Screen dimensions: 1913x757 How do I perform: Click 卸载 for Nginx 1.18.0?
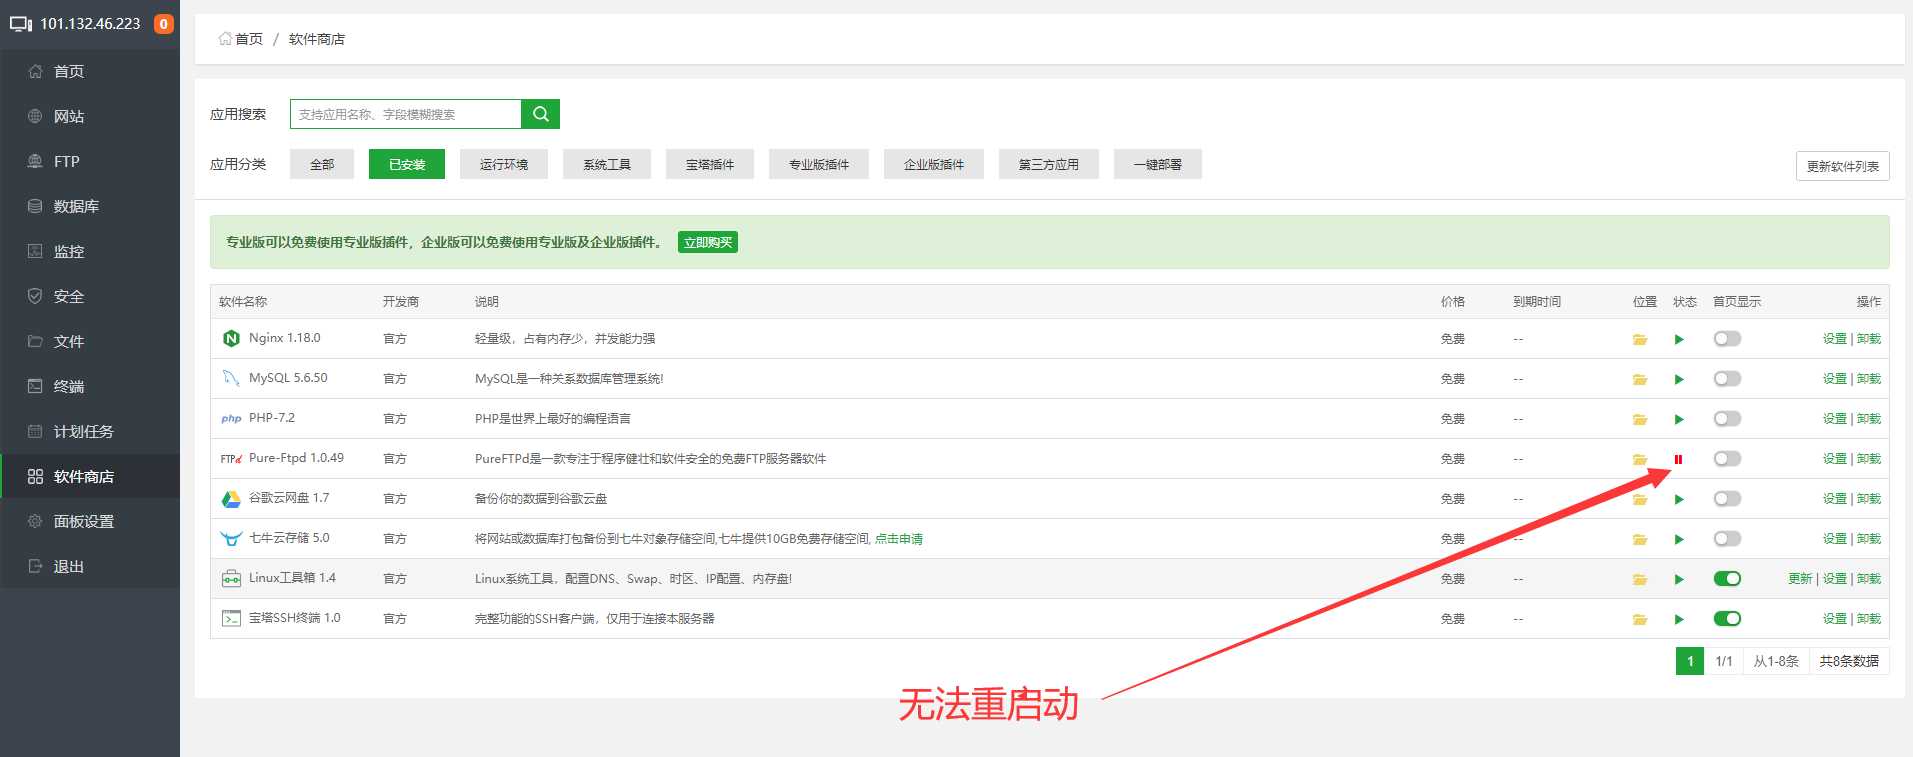pos(1869,339)
